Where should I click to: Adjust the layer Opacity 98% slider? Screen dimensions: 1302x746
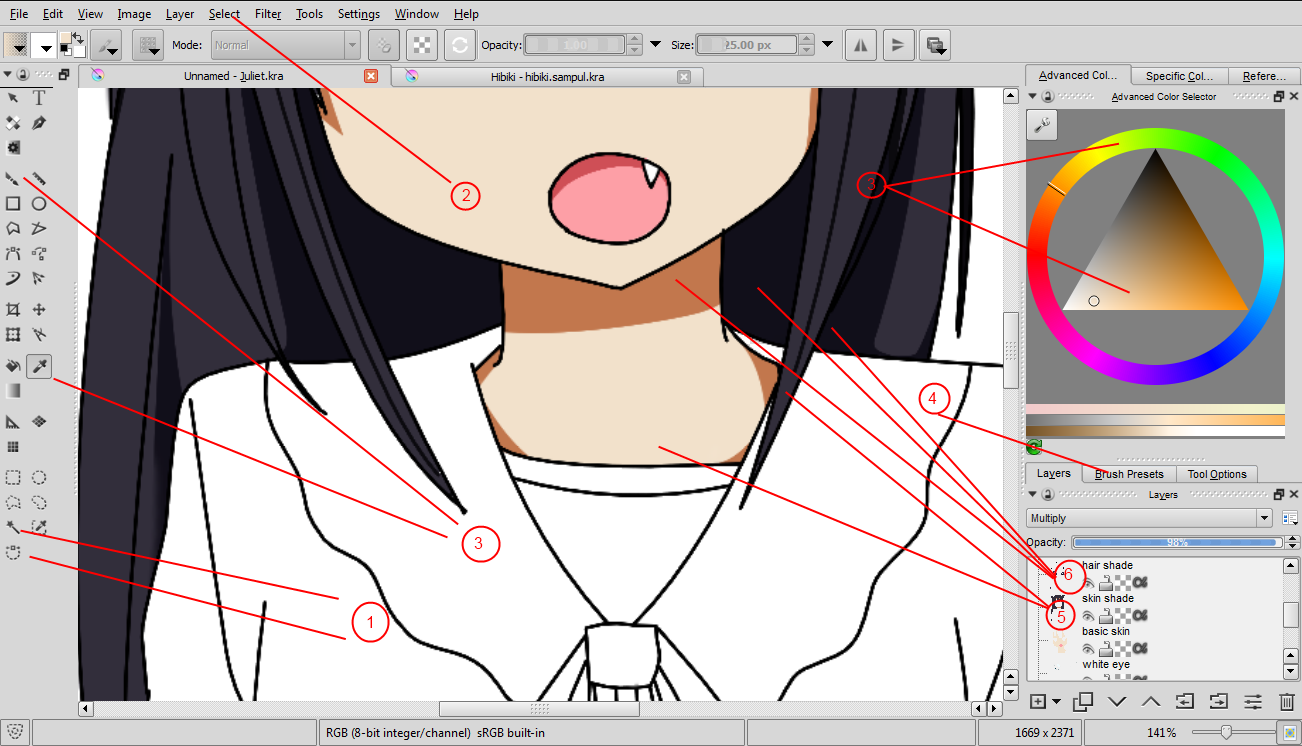coord(1177,542)
